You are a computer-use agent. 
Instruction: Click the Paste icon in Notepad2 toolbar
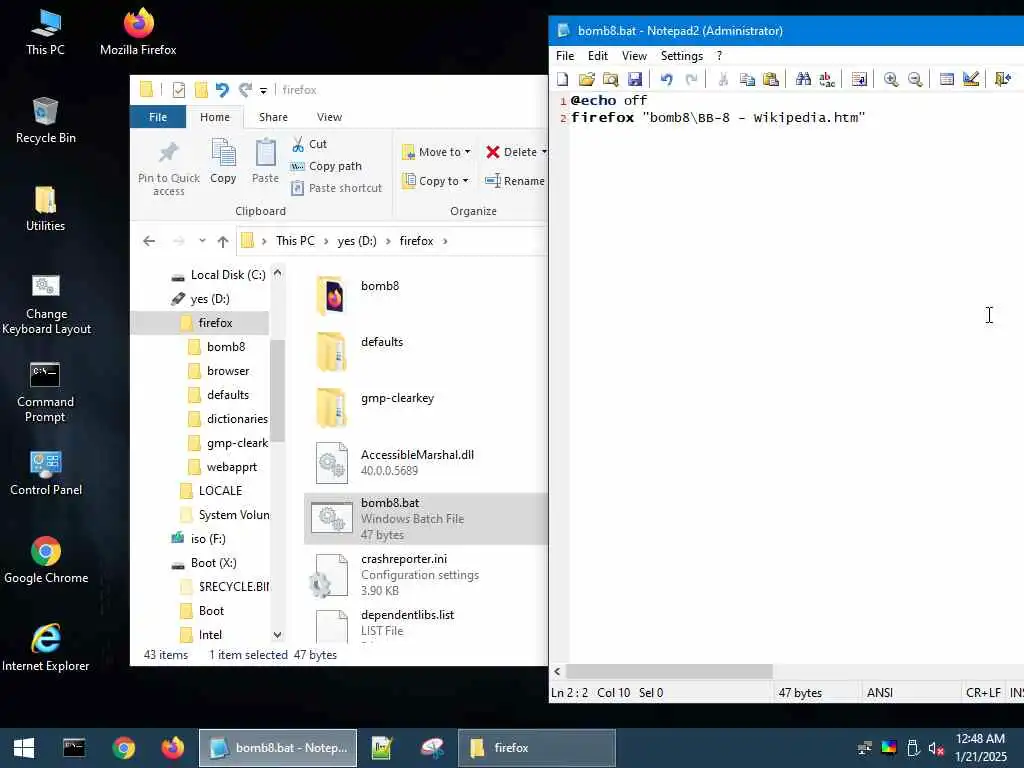click(771, 80)
